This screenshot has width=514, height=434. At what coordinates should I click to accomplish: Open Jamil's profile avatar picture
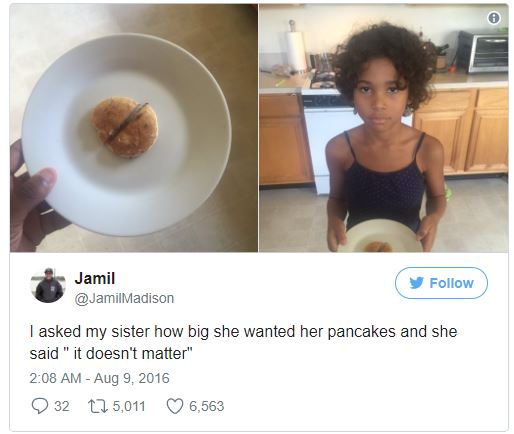(48, 286)
